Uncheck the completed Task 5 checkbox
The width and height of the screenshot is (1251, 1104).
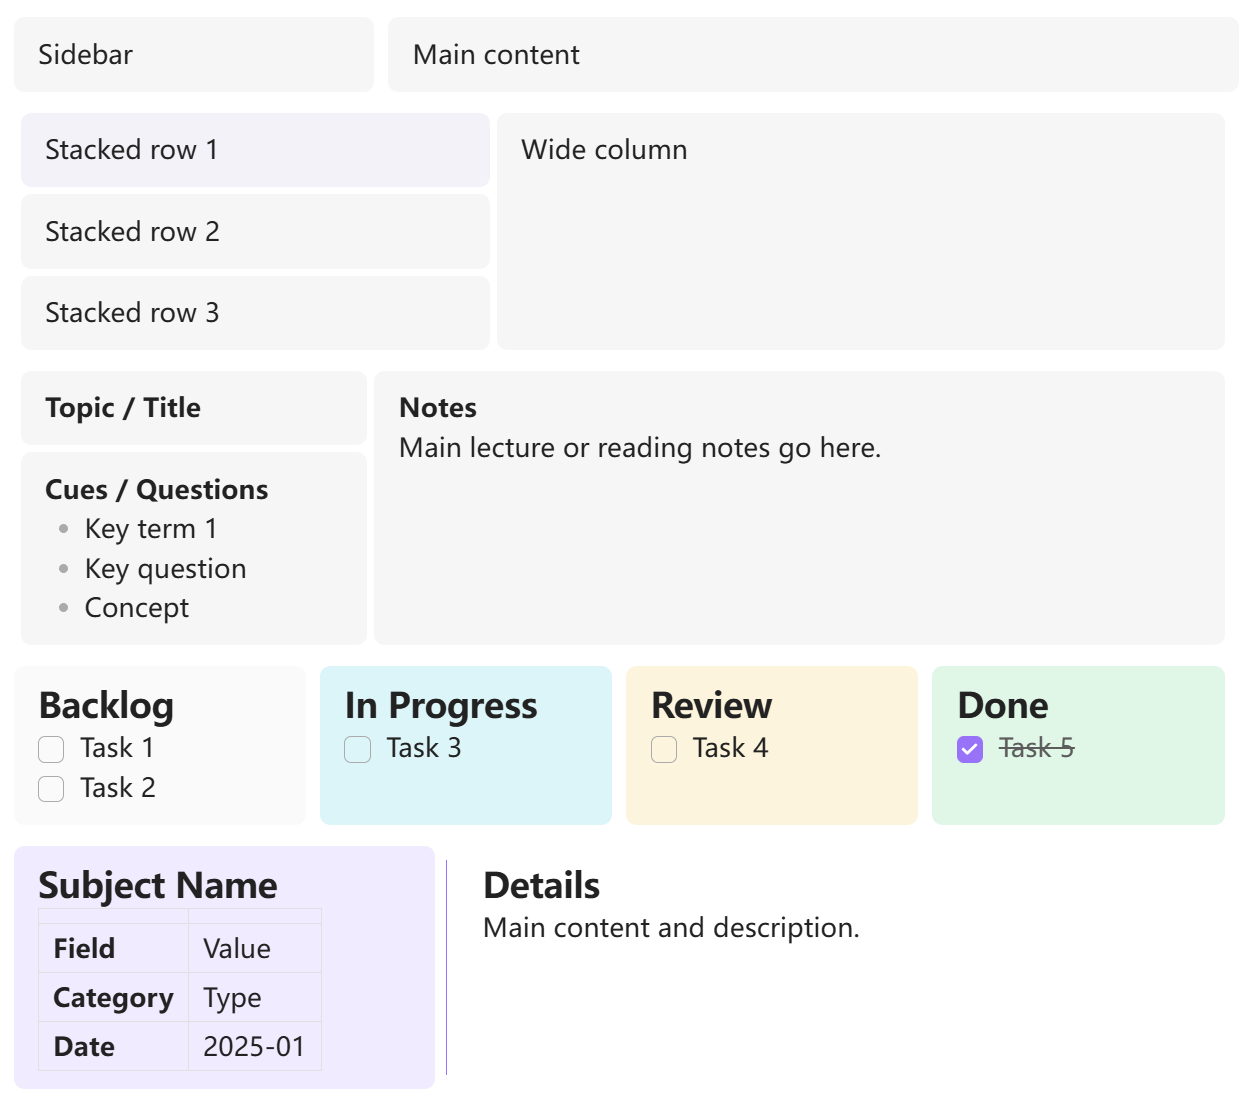tap(970, 749)
